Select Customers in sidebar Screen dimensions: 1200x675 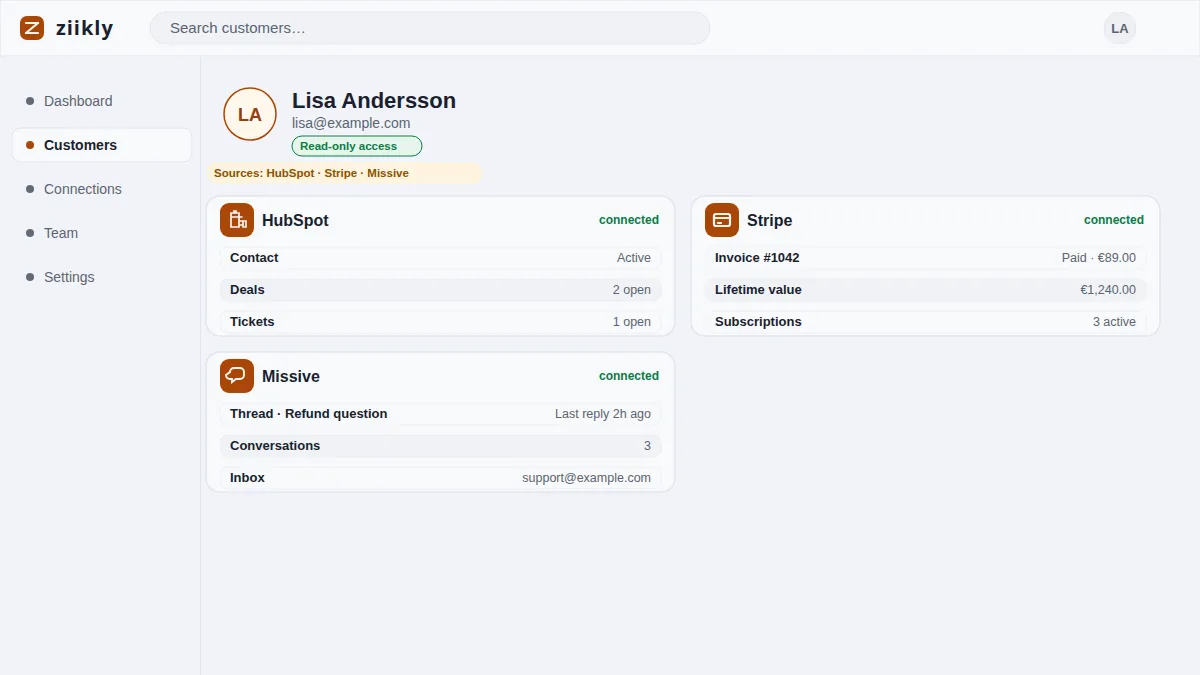[x=102, y=145]
